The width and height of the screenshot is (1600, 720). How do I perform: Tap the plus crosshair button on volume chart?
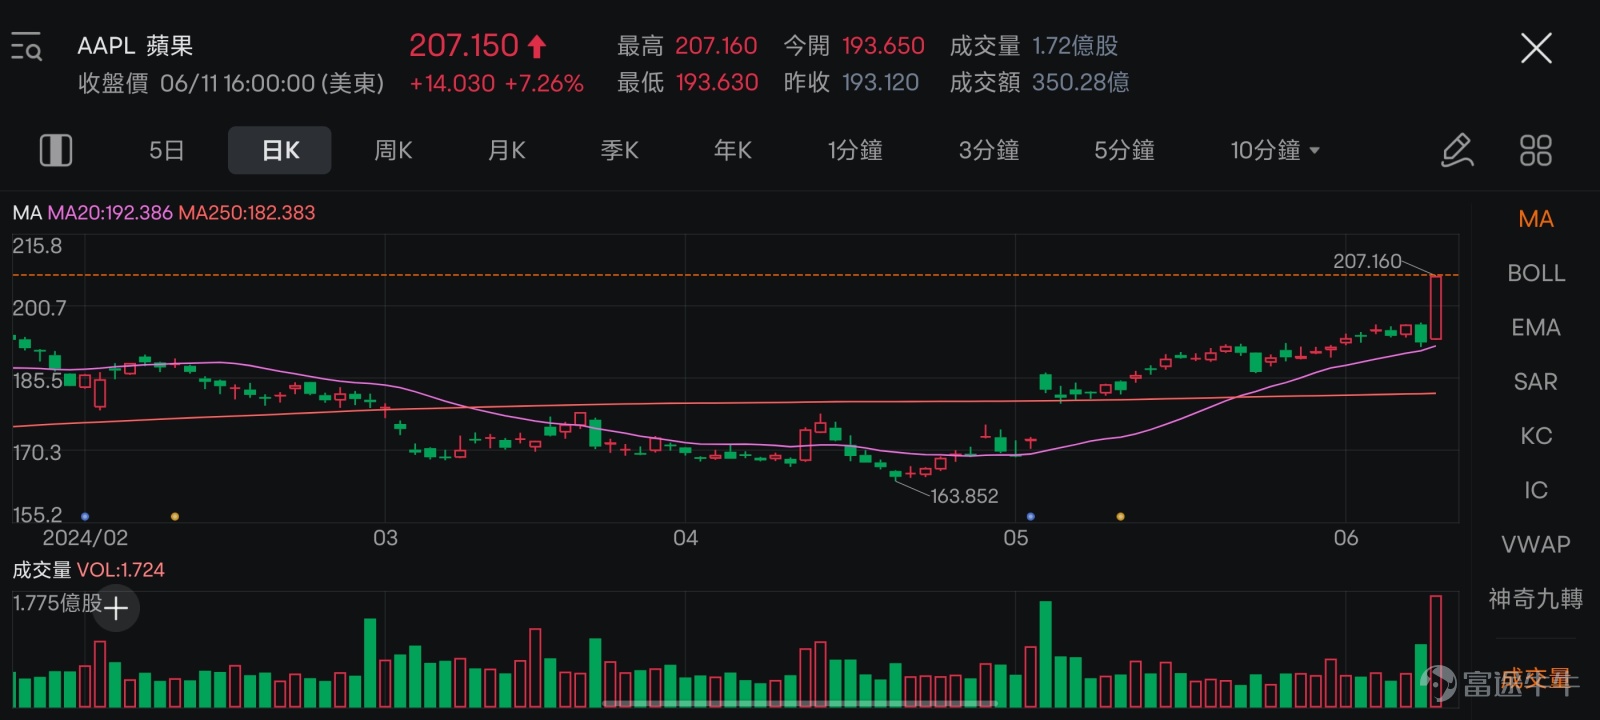pos(116,607)
